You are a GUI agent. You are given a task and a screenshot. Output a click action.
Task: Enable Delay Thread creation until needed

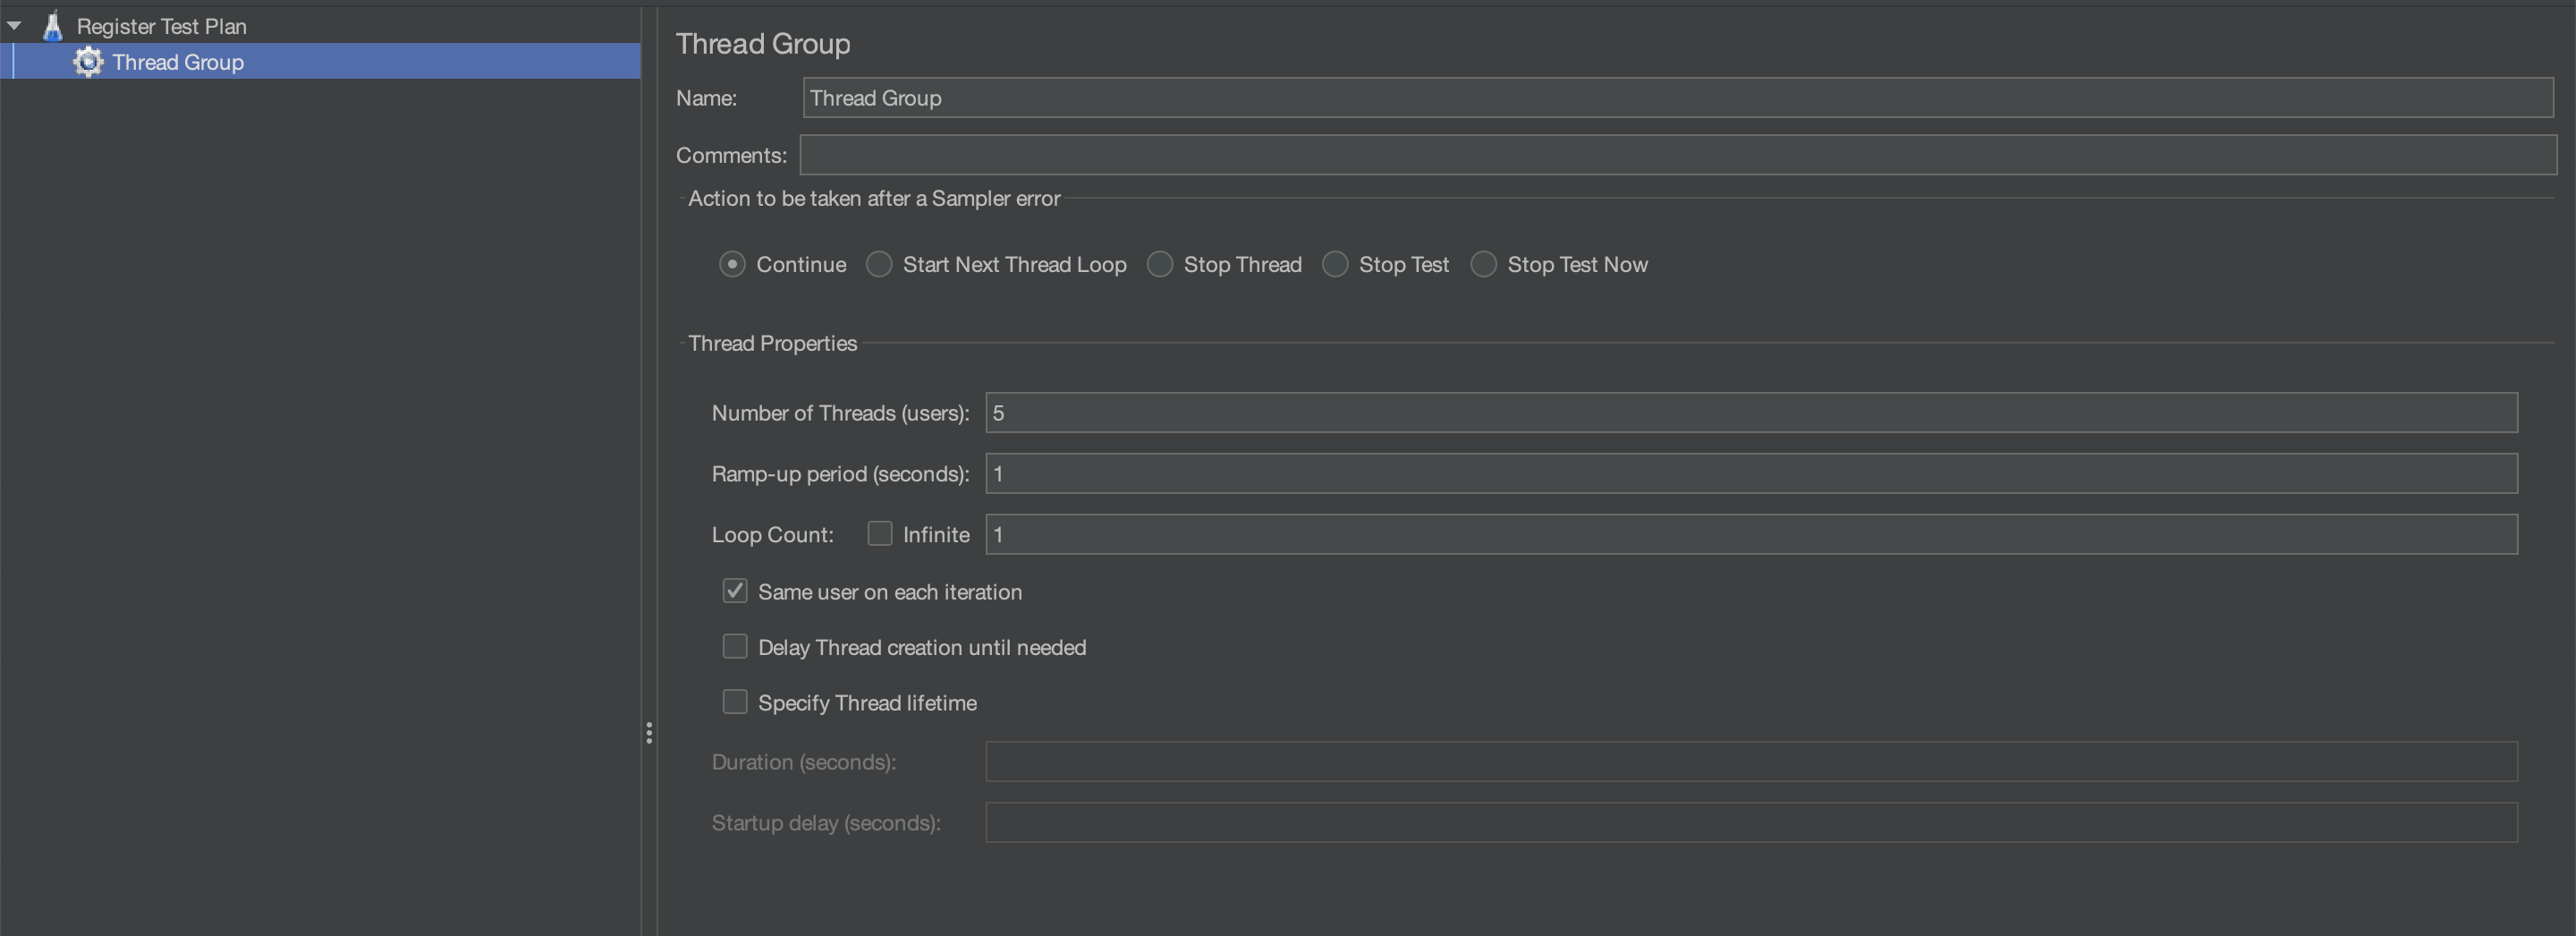pos(735,646)
